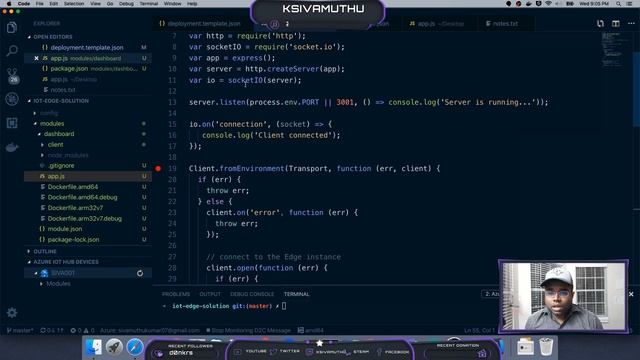This screenshot has width=640, height=360.
Task: Click the amd64 platform status bar item
Action: tap(310, 330)
